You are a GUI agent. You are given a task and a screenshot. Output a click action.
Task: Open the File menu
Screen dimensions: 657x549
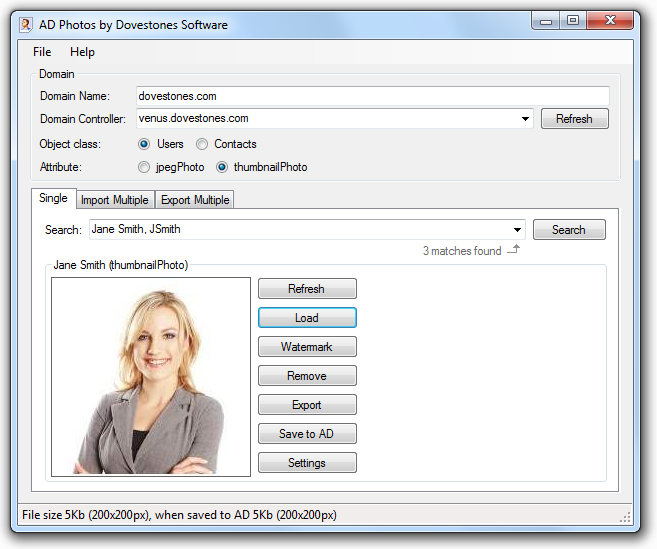pos(42,52)
